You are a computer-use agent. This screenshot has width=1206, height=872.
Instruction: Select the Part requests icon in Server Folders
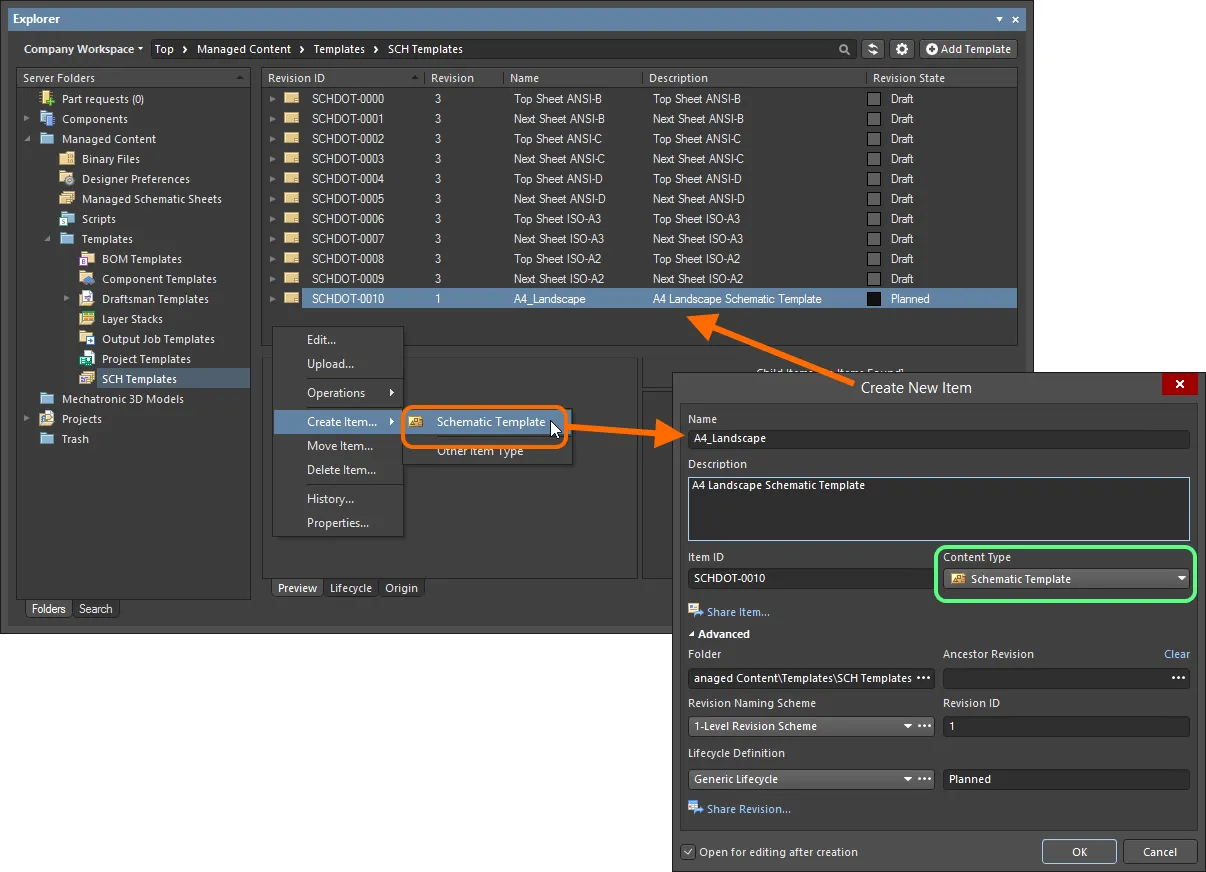coord(47,99)
